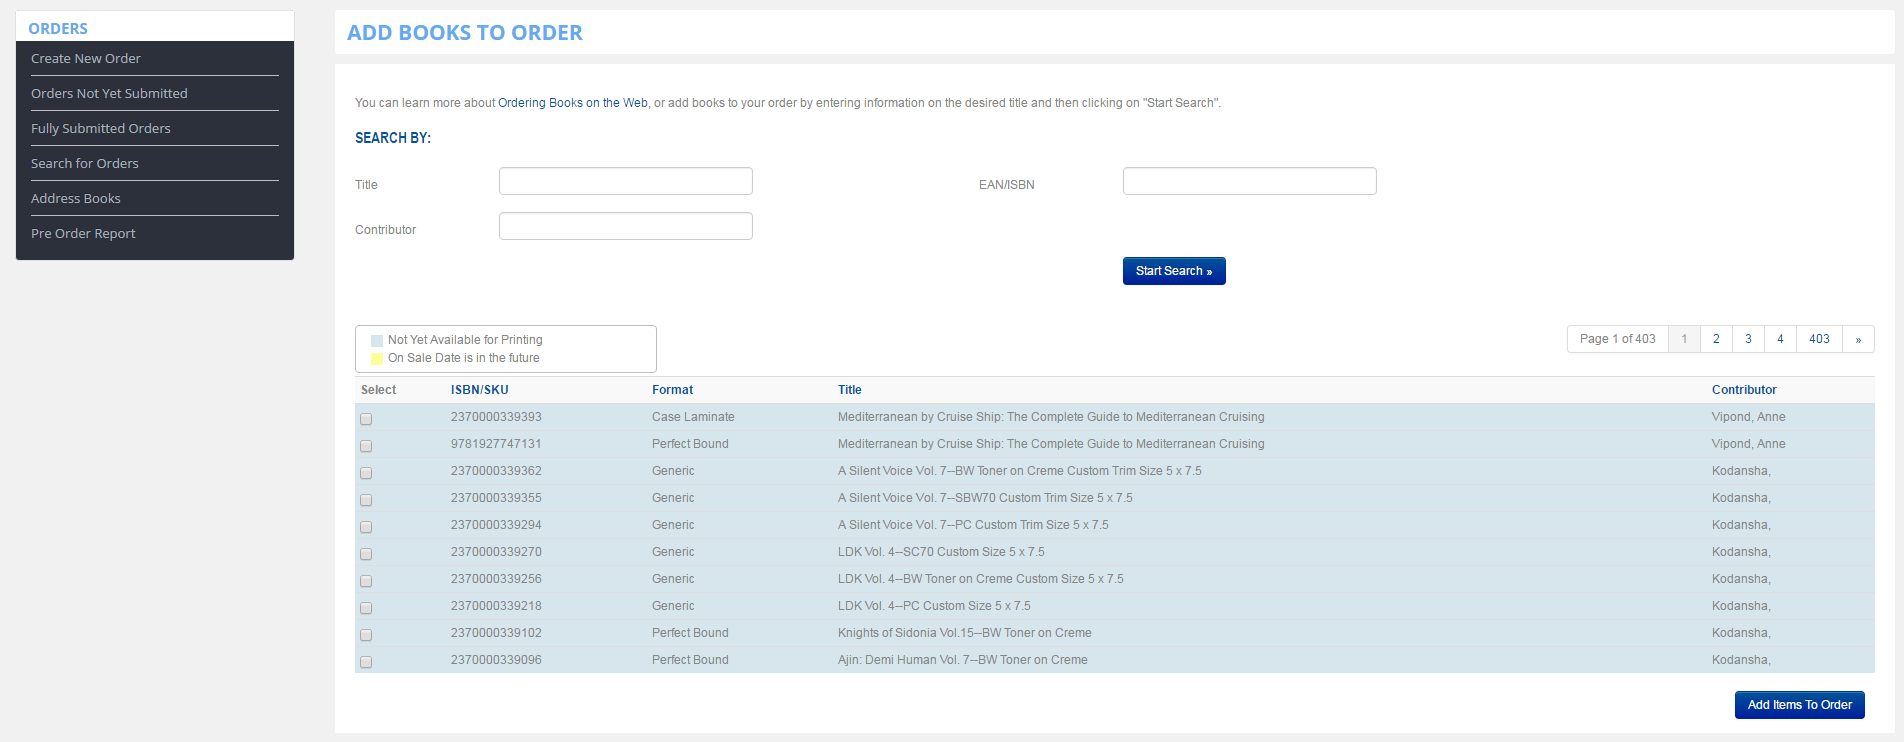The image size is (1904, 742).
Task: Click A Silent Voice Vol. 7--PC title
Action: pyautogui.click(x=973, y=525)
